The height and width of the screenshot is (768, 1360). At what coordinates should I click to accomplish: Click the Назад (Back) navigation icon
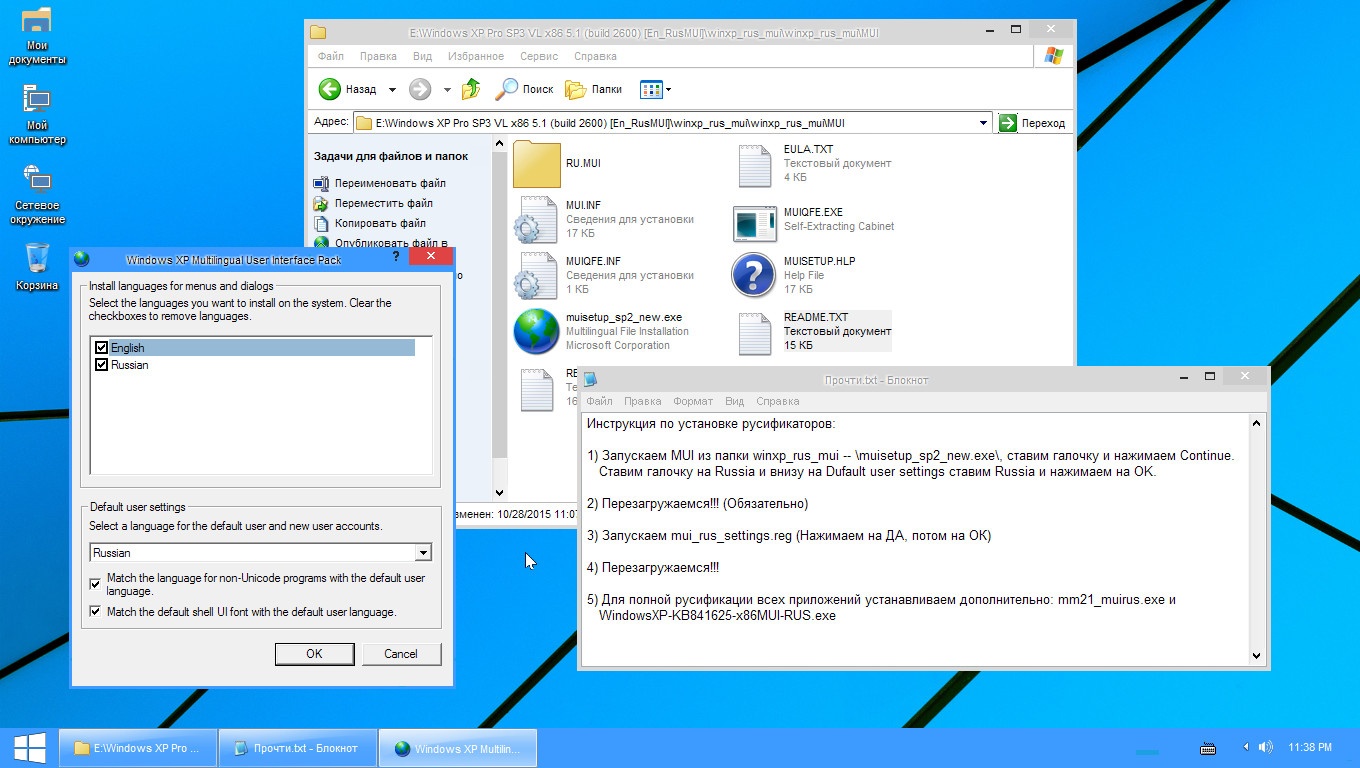pyautogui.click(x=330, y=88)
